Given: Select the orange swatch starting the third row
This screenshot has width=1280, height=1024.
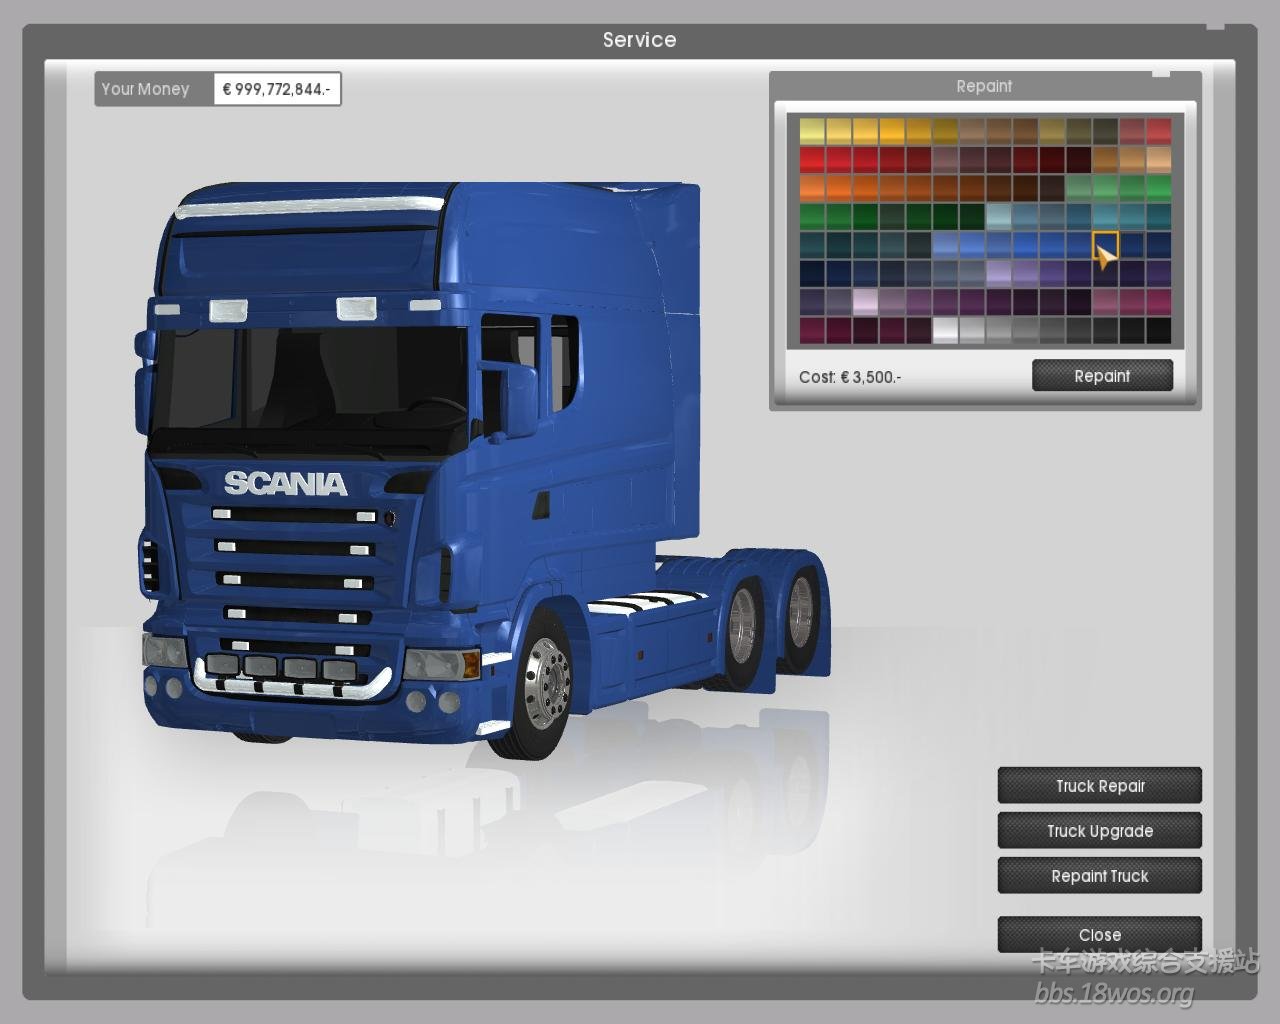Looking at the screenshot, I should 812,188.
